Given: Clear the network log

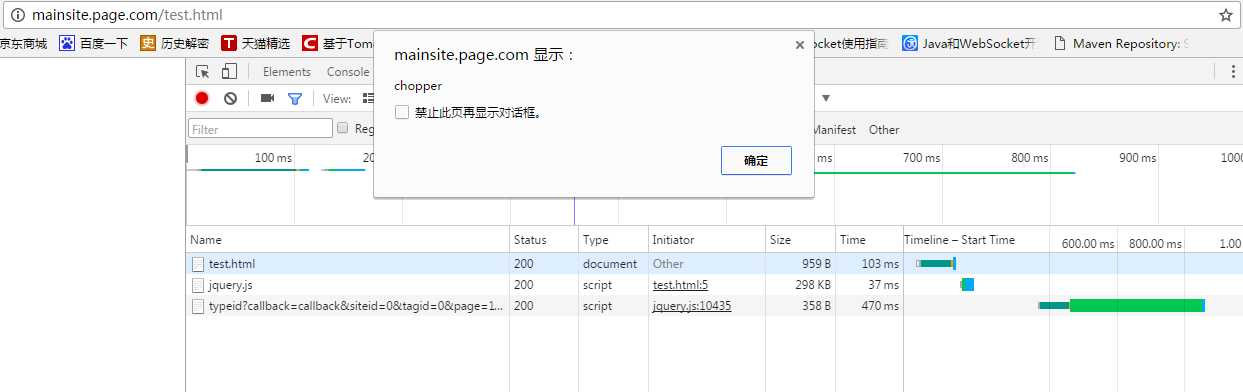Looking at the screenshot, I should (x=230, y=98).
